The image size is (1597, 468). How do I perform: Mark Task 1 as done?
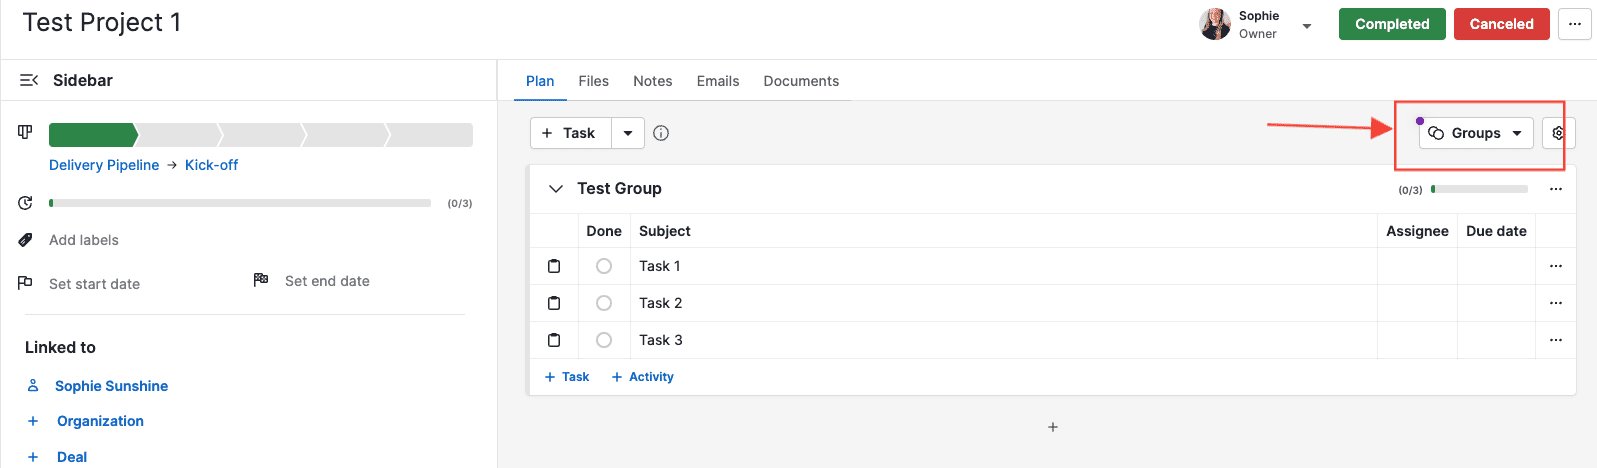point(604,266)
